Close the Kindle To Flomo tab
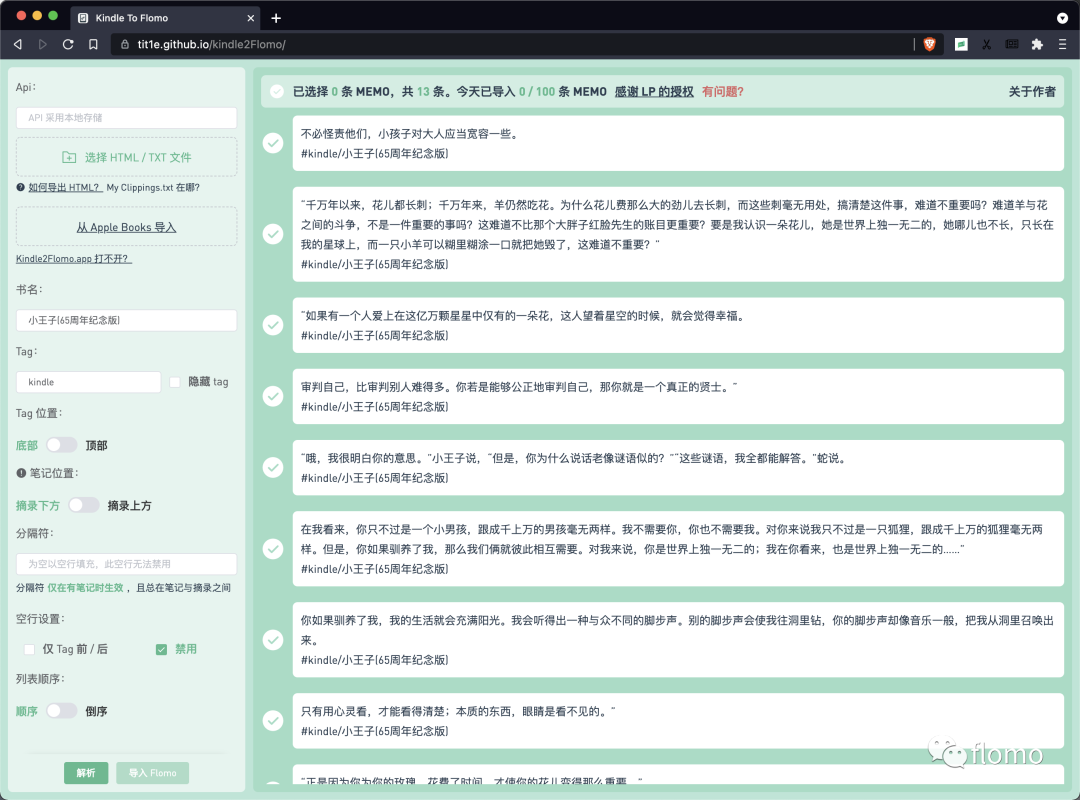1080x800 pixels. (x=251, y=18)
